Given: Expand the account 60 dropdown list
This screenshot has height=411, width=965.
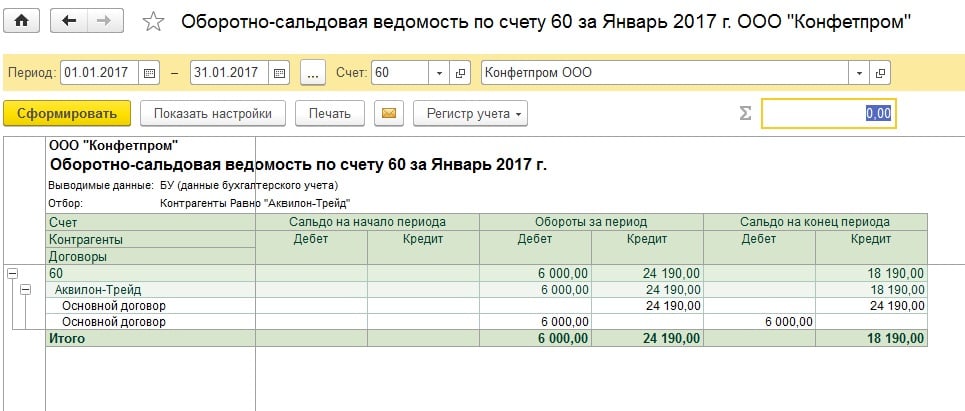Looking at the screenshot, I should tap(439, 73).
